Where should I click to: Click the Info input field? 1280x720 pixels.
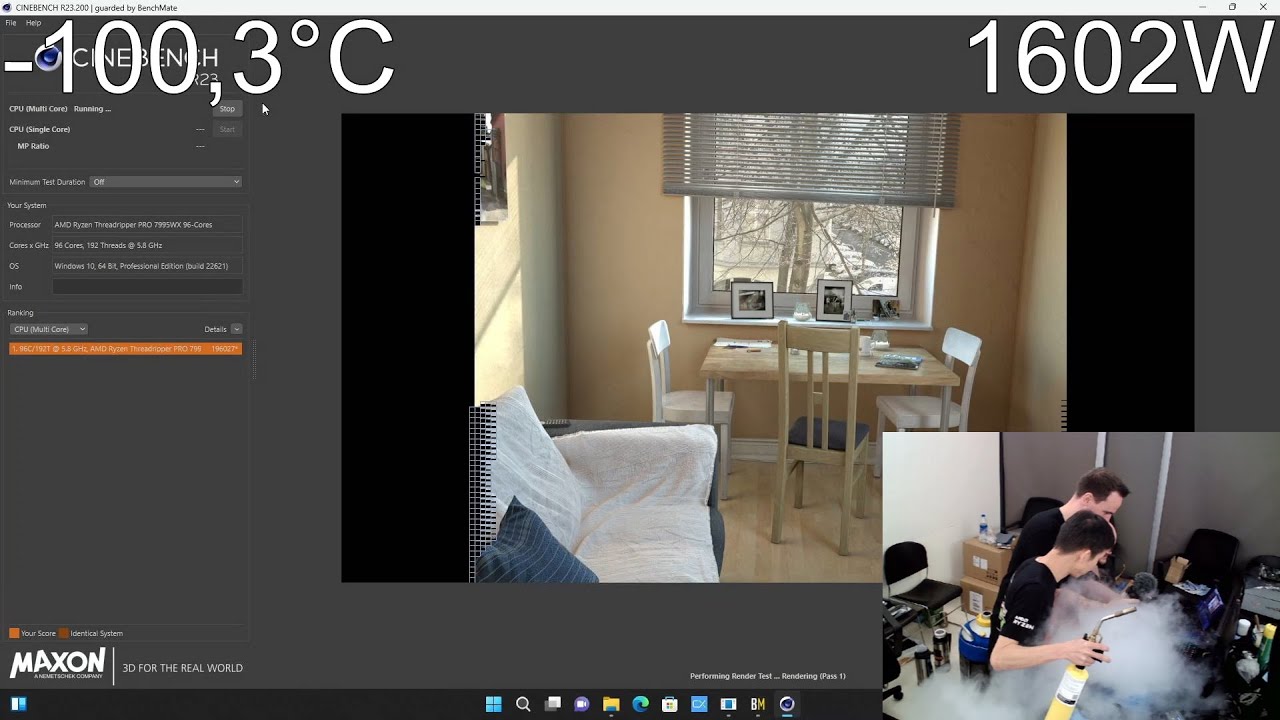click(x=147, y=287)
